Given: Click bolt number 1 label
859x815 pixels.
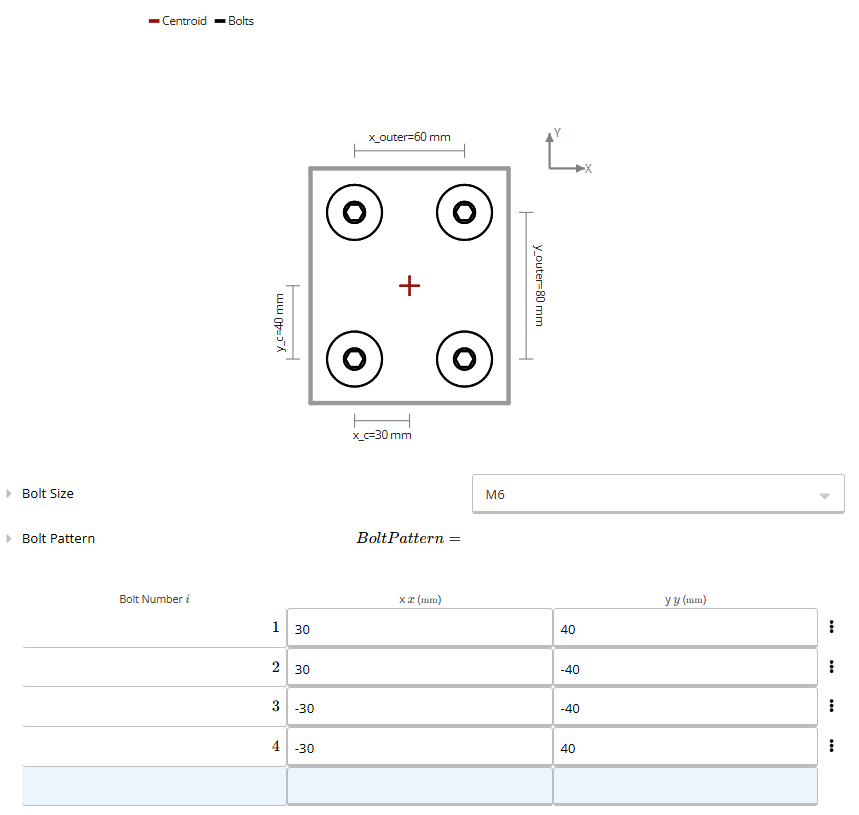Looking at the screenshot, I should [276, 627].
